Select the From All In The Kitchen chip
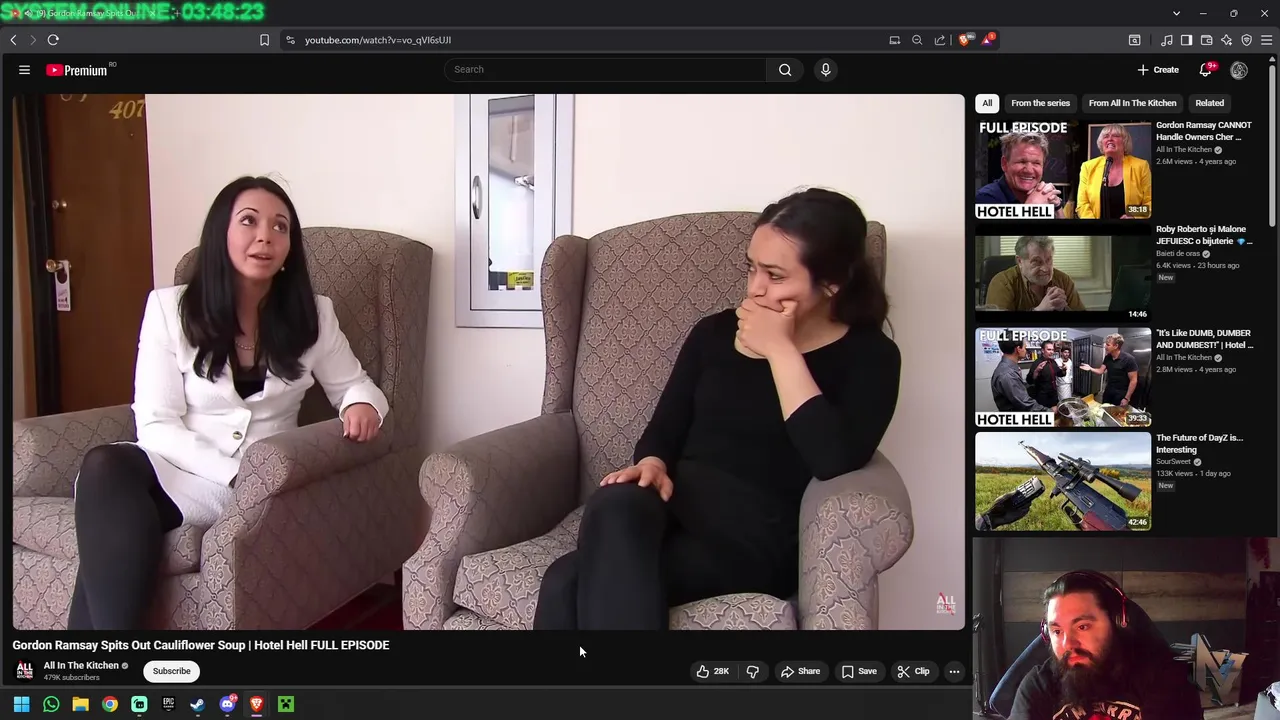Screen dimensions: 1280x720 pyautogui.click(x=1132, y=103)
